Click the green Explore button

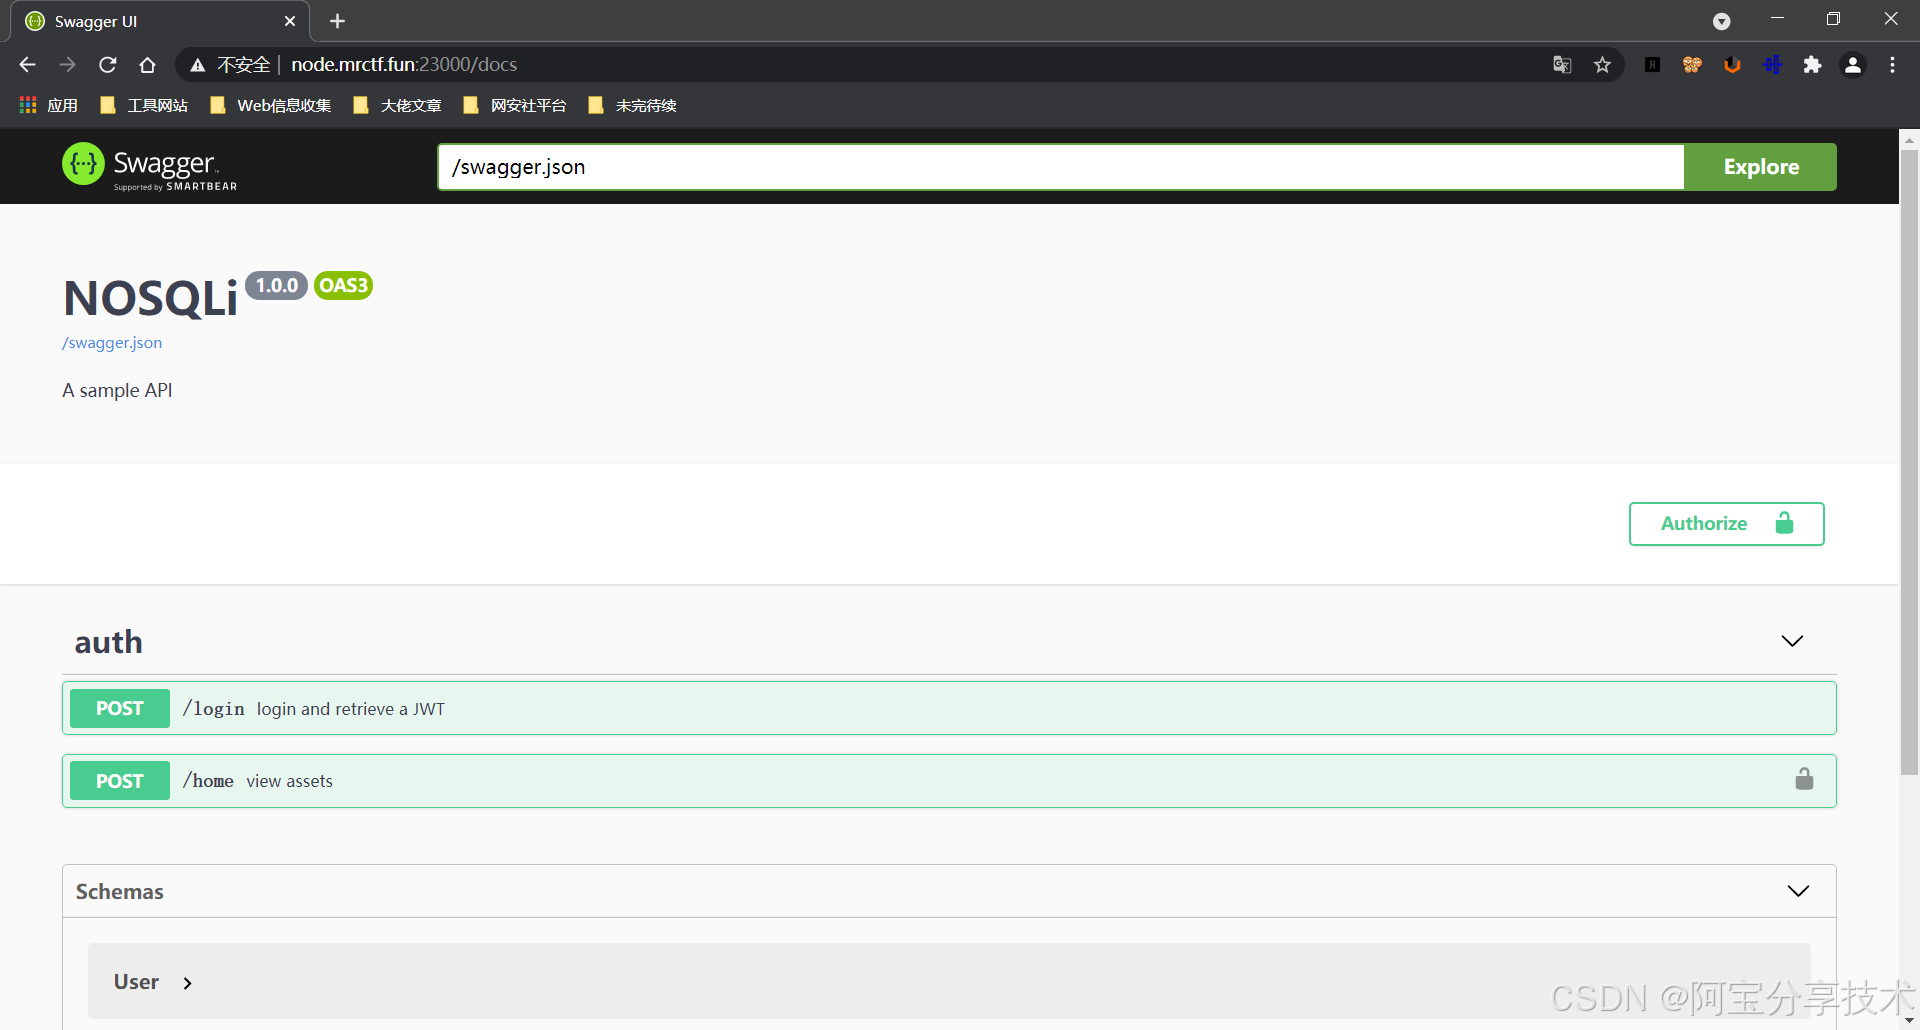[1761, 167]
